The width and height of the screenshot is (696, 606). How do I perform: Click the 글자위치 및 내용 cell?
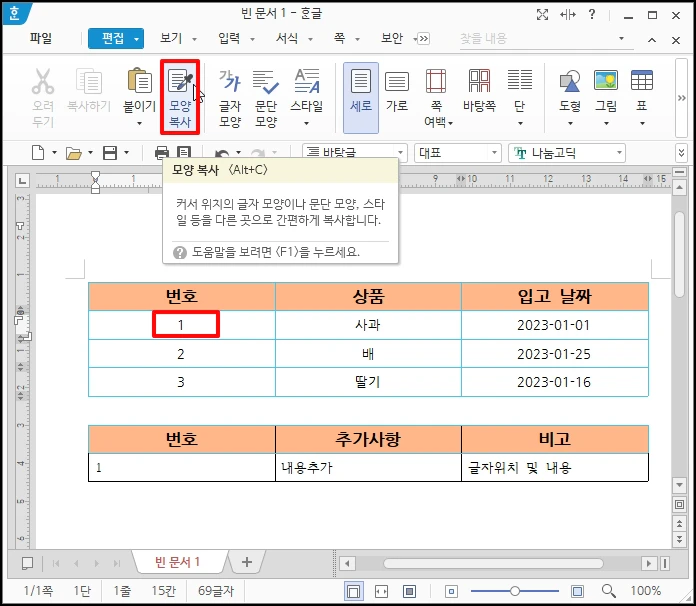point(554,467)
